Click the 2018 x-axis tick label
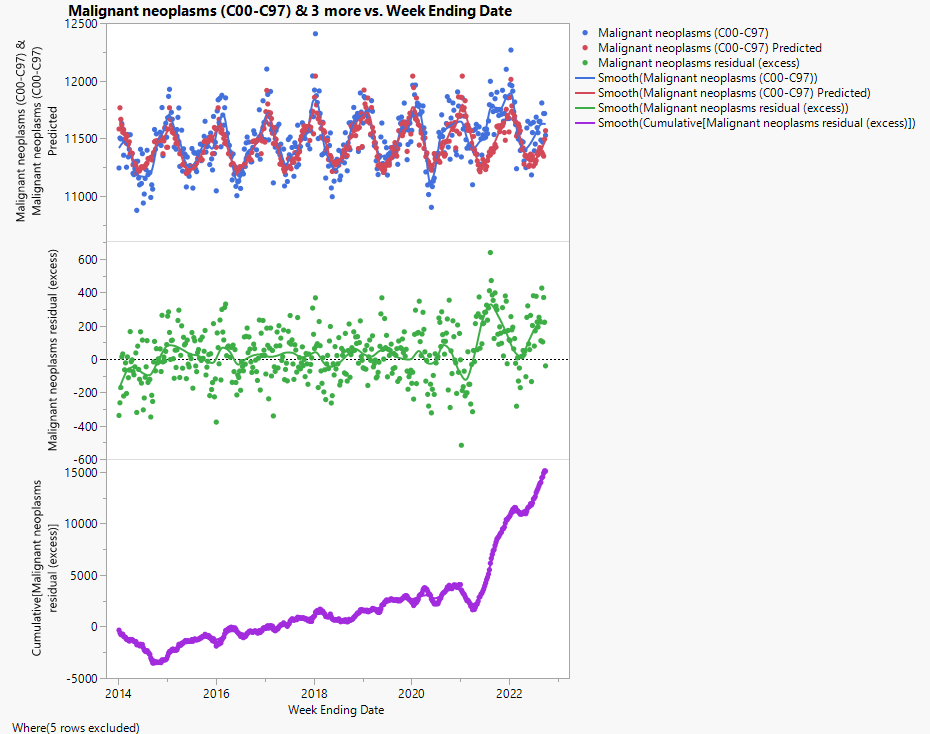 314,694
